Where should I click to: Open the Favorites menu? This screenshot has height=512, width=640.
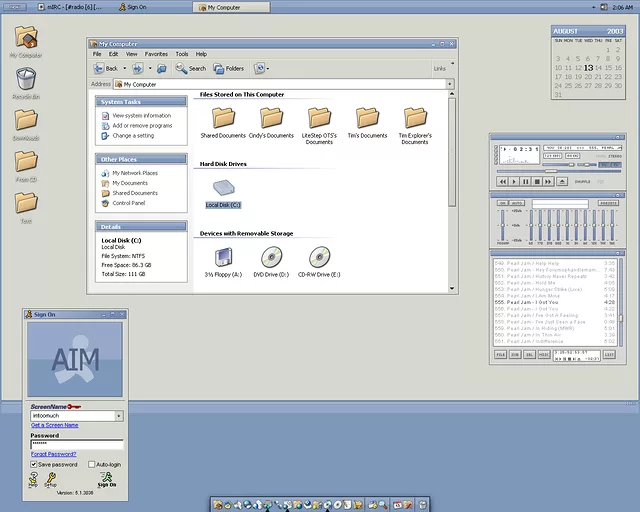pyautogui.click(x=156, y=54)
